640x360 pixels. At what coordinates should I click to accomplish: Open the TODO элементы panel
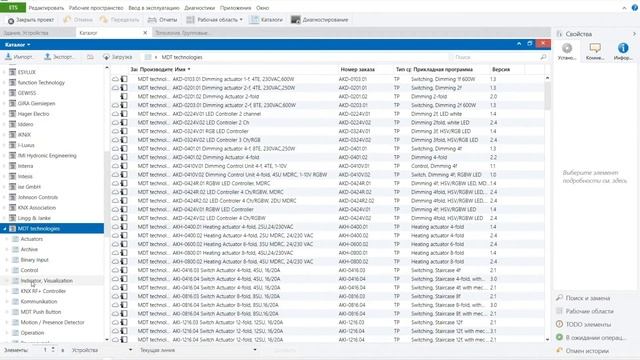click(584, 324)
